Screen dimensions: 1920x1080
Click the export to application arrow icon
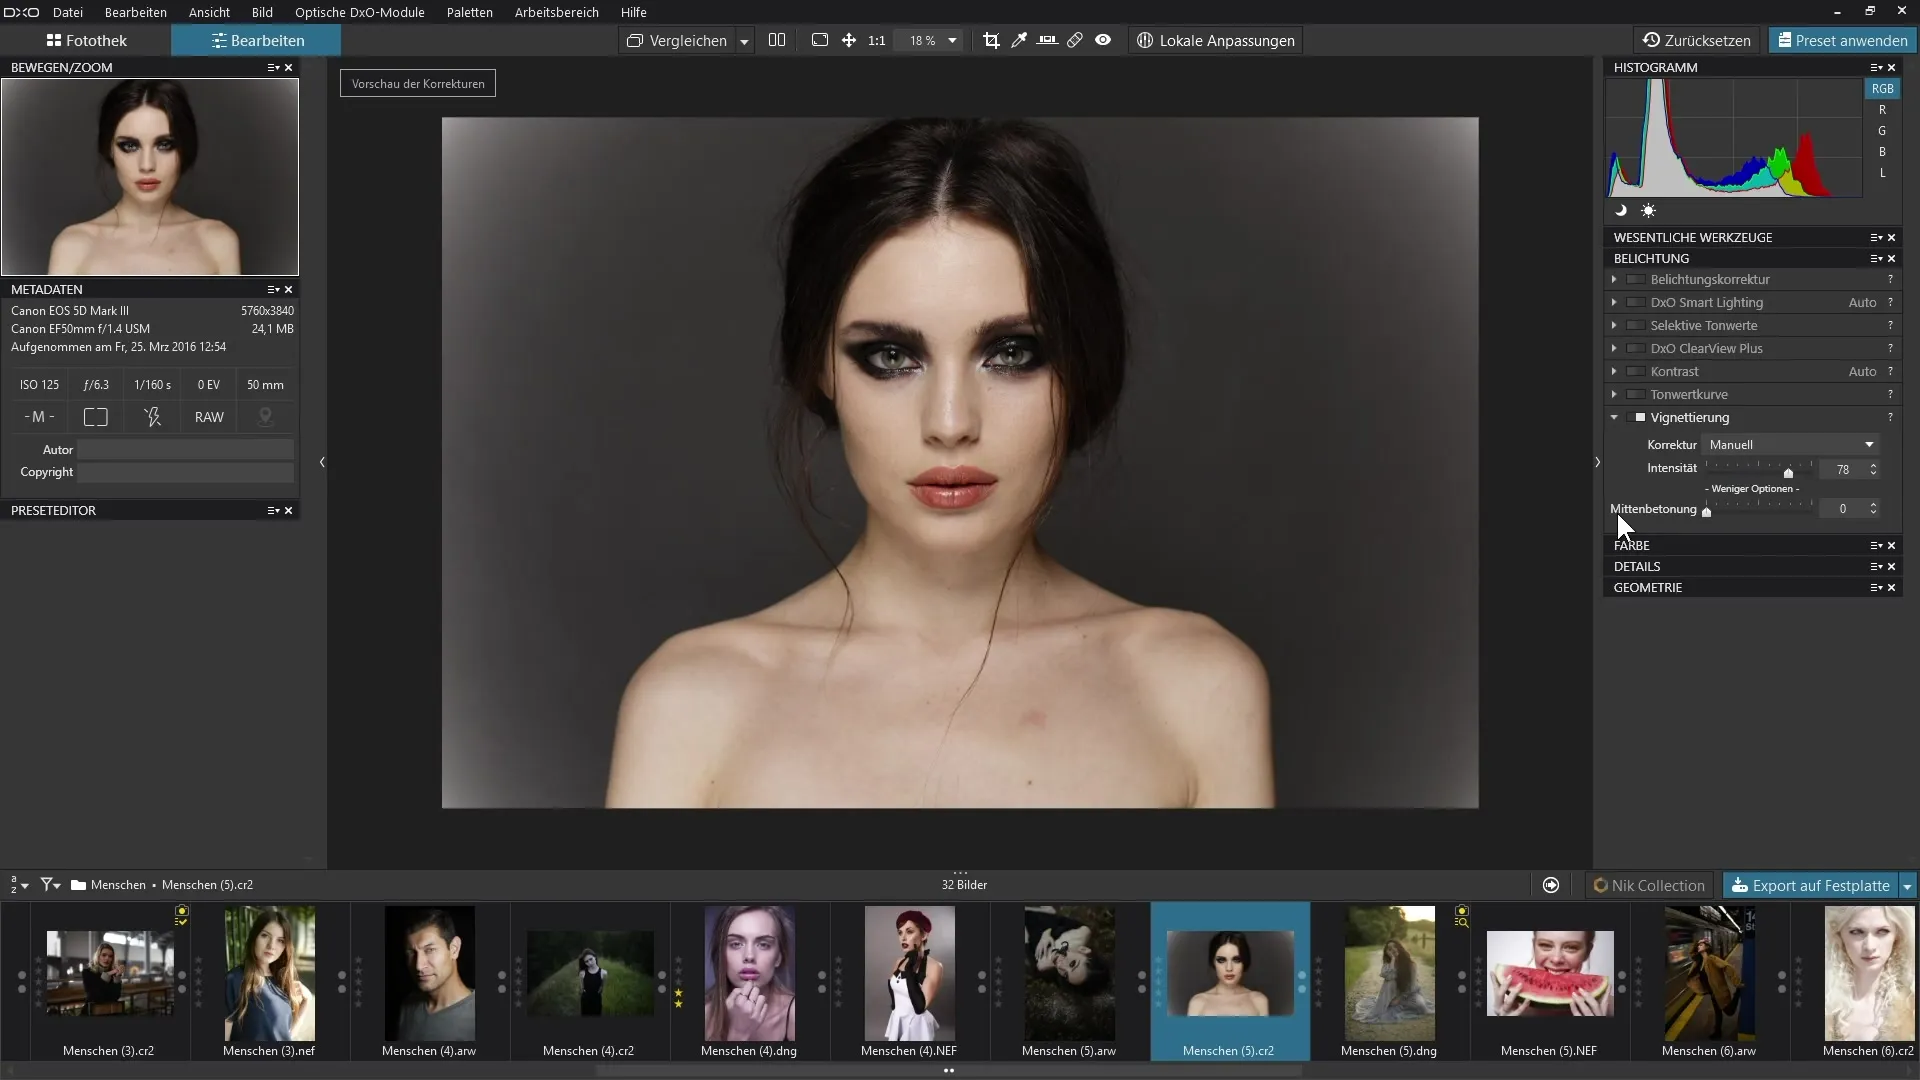point(1551,885)
